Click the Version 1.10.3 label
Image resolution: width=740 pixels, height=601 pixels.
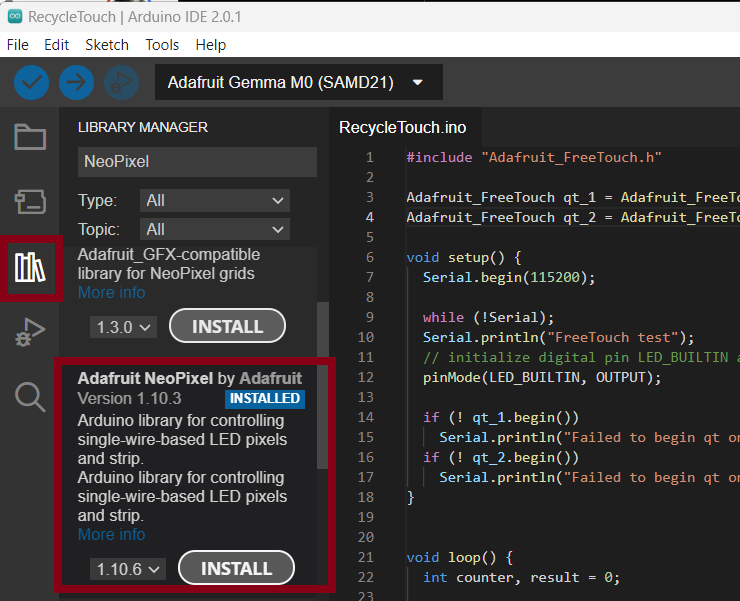[129, 398]
